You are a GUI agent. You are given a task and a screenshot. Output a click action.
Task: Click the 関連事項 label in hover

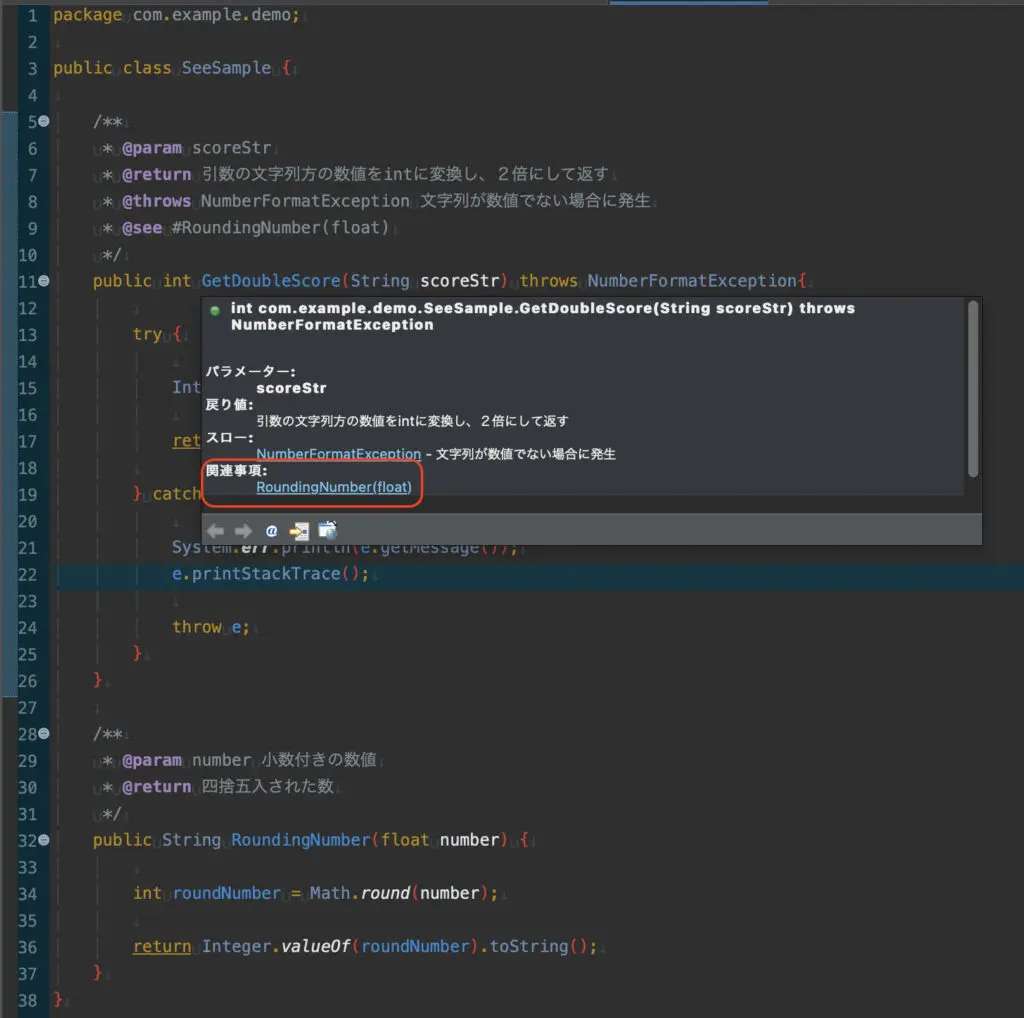point(237,470)
